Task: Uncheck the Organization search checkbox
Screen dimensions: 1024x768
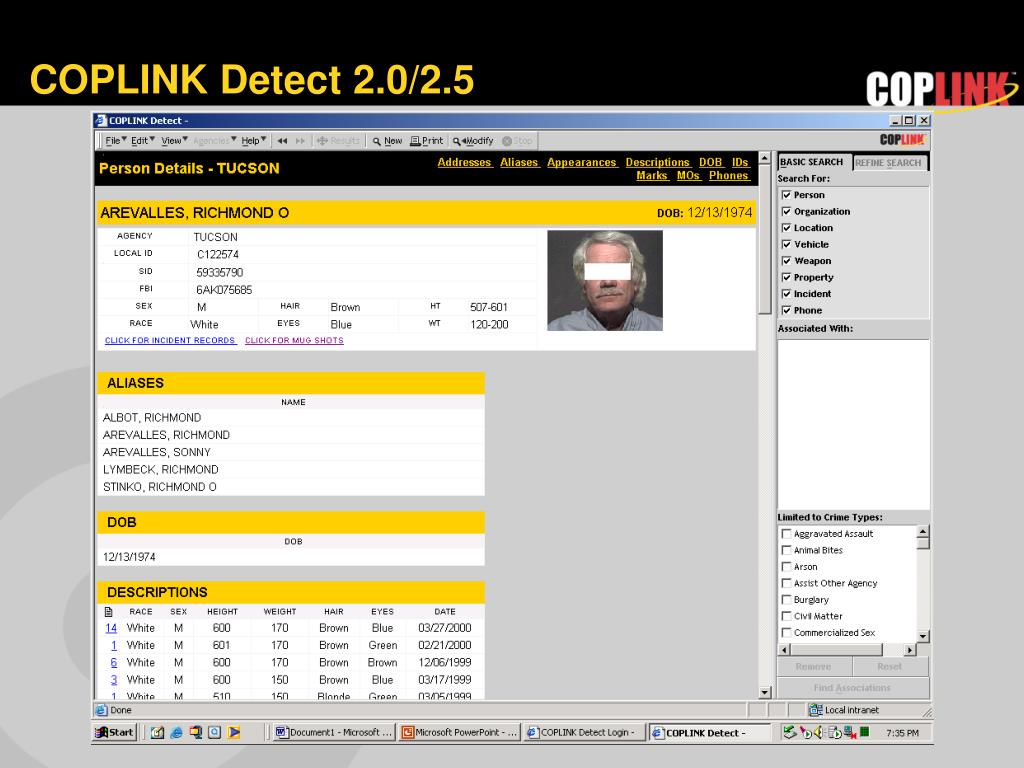Action: [x=786, y=211]
